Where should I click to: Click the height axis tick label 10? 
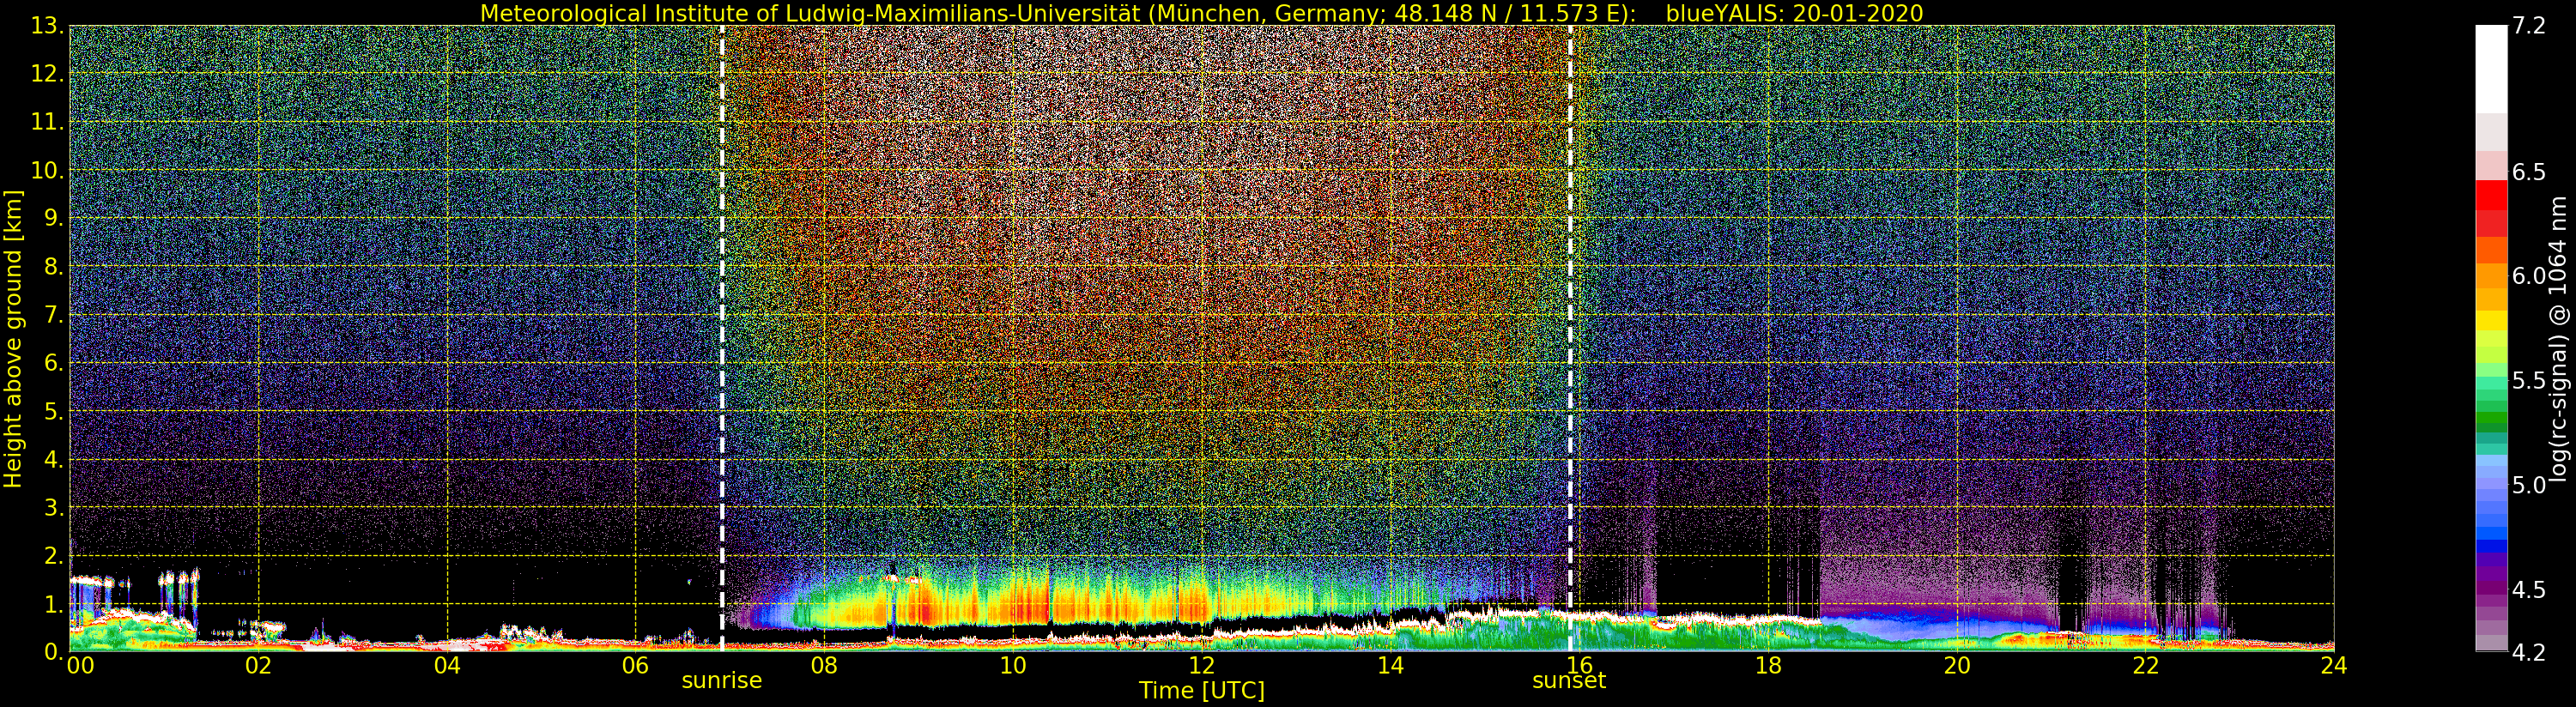48,170
